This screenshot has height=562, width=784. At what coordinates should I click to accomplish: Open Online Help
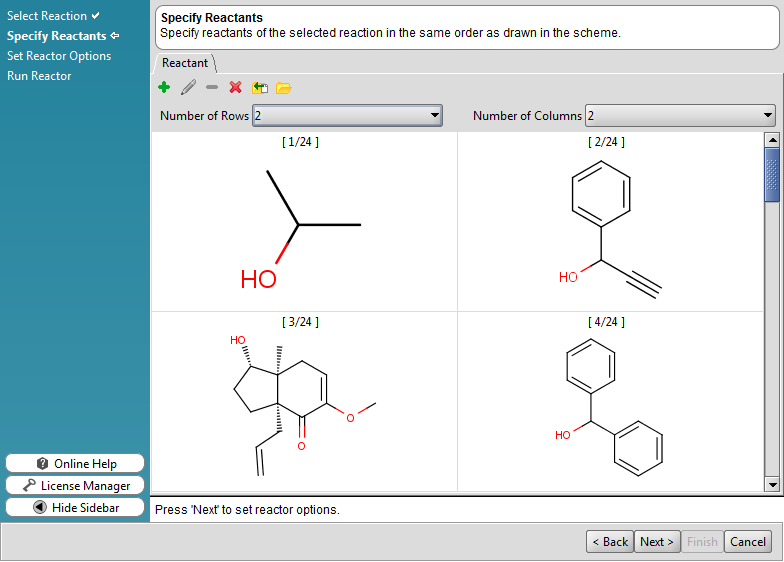(x=75, y=464)
